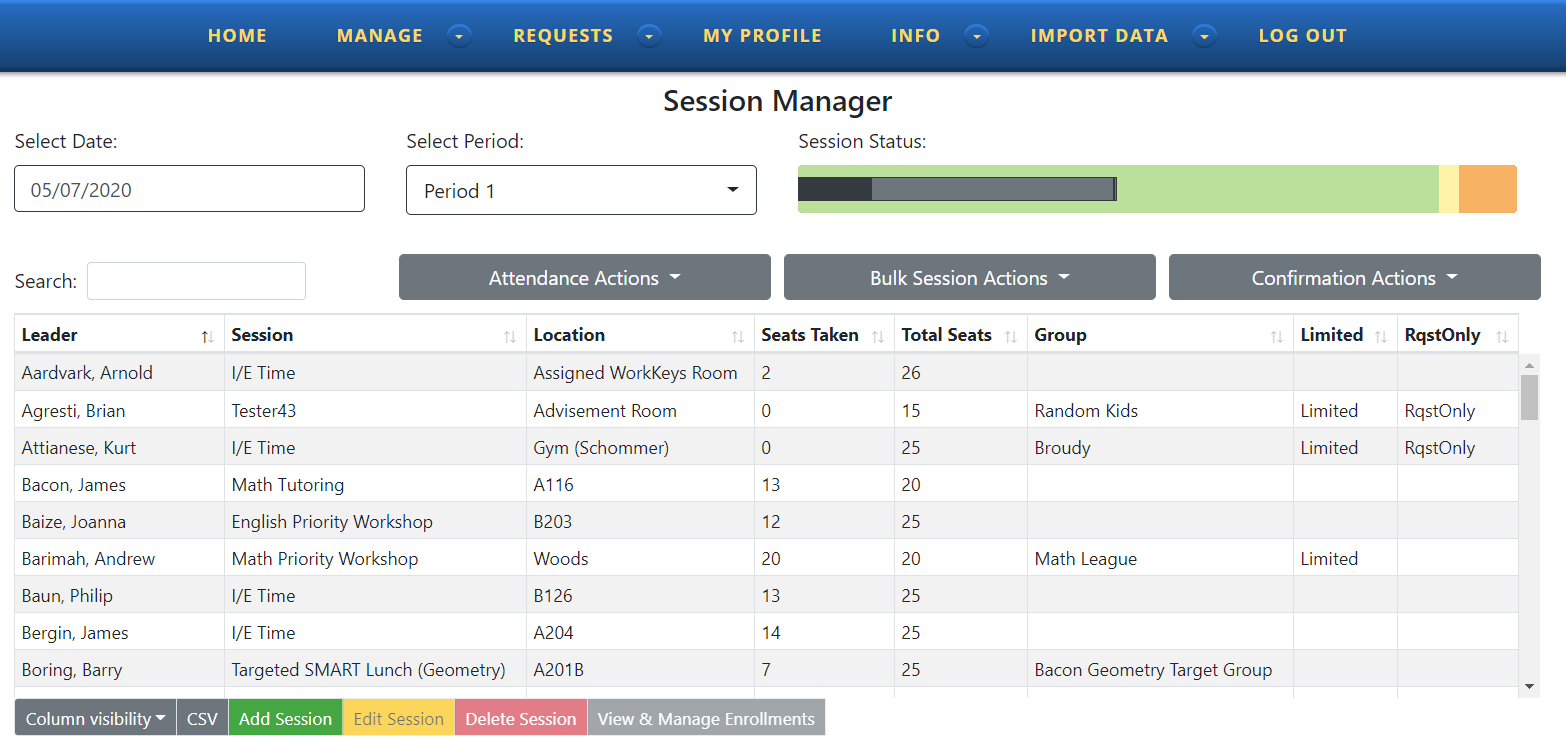The width and height of the screenshot is (1566, 749).
Task: Click the Requests menu arrow icon
Action: coord(650,36)
